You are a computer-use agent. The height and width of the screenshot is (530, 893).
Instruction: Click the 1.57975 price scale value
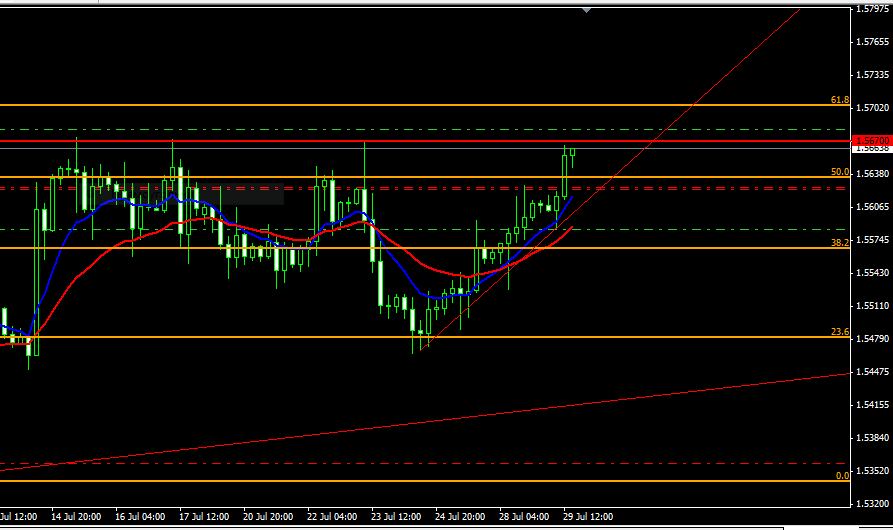872,9
